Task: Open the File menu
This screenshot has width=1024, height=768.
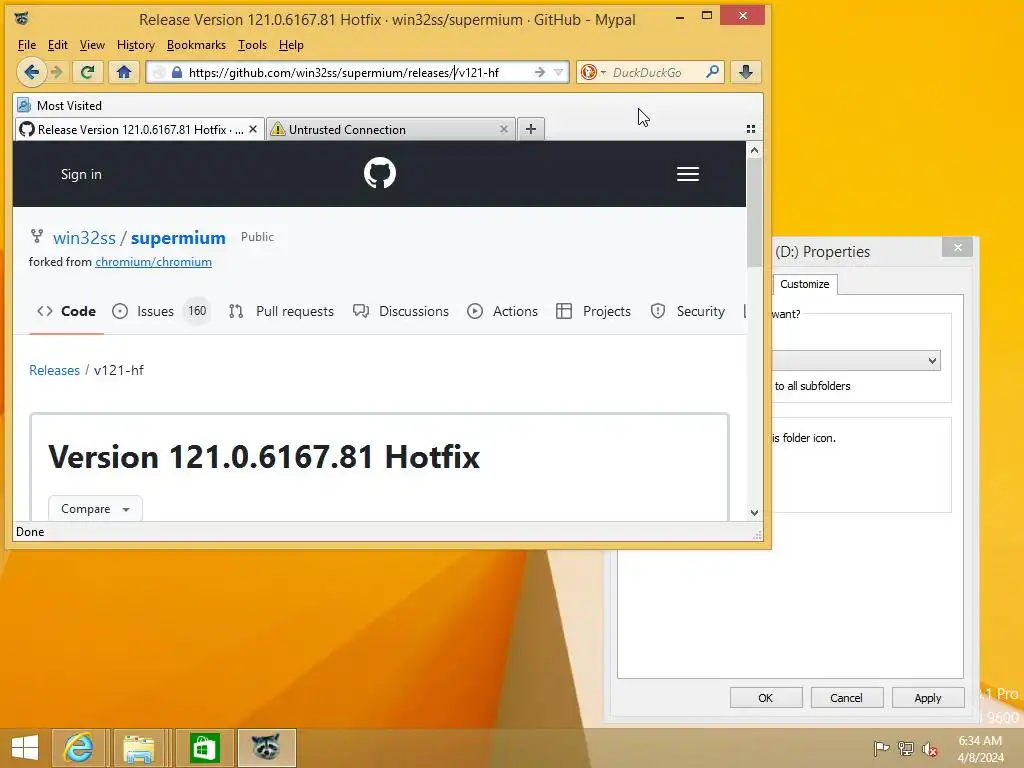Action: (27, 45)
